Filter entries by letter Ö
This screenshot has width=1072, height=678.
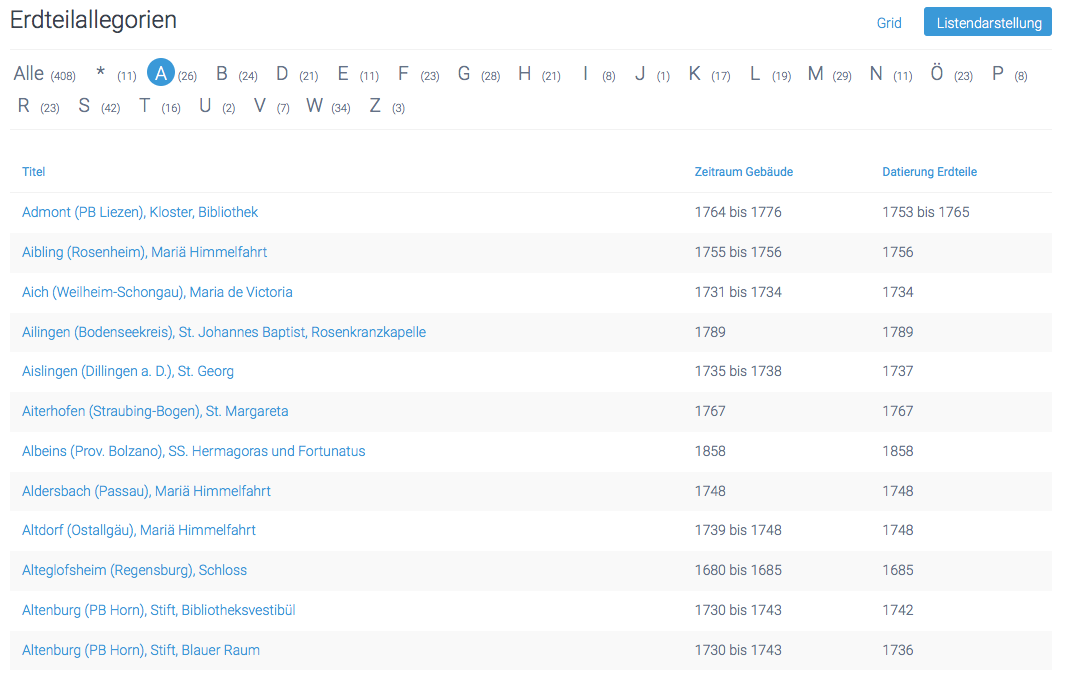[937, 74]
